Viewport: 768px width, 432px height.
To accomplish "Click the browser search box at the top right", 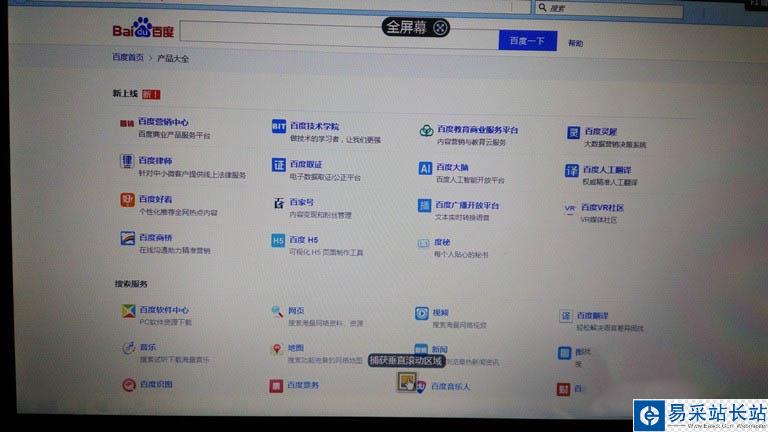I will coord(608,9).
